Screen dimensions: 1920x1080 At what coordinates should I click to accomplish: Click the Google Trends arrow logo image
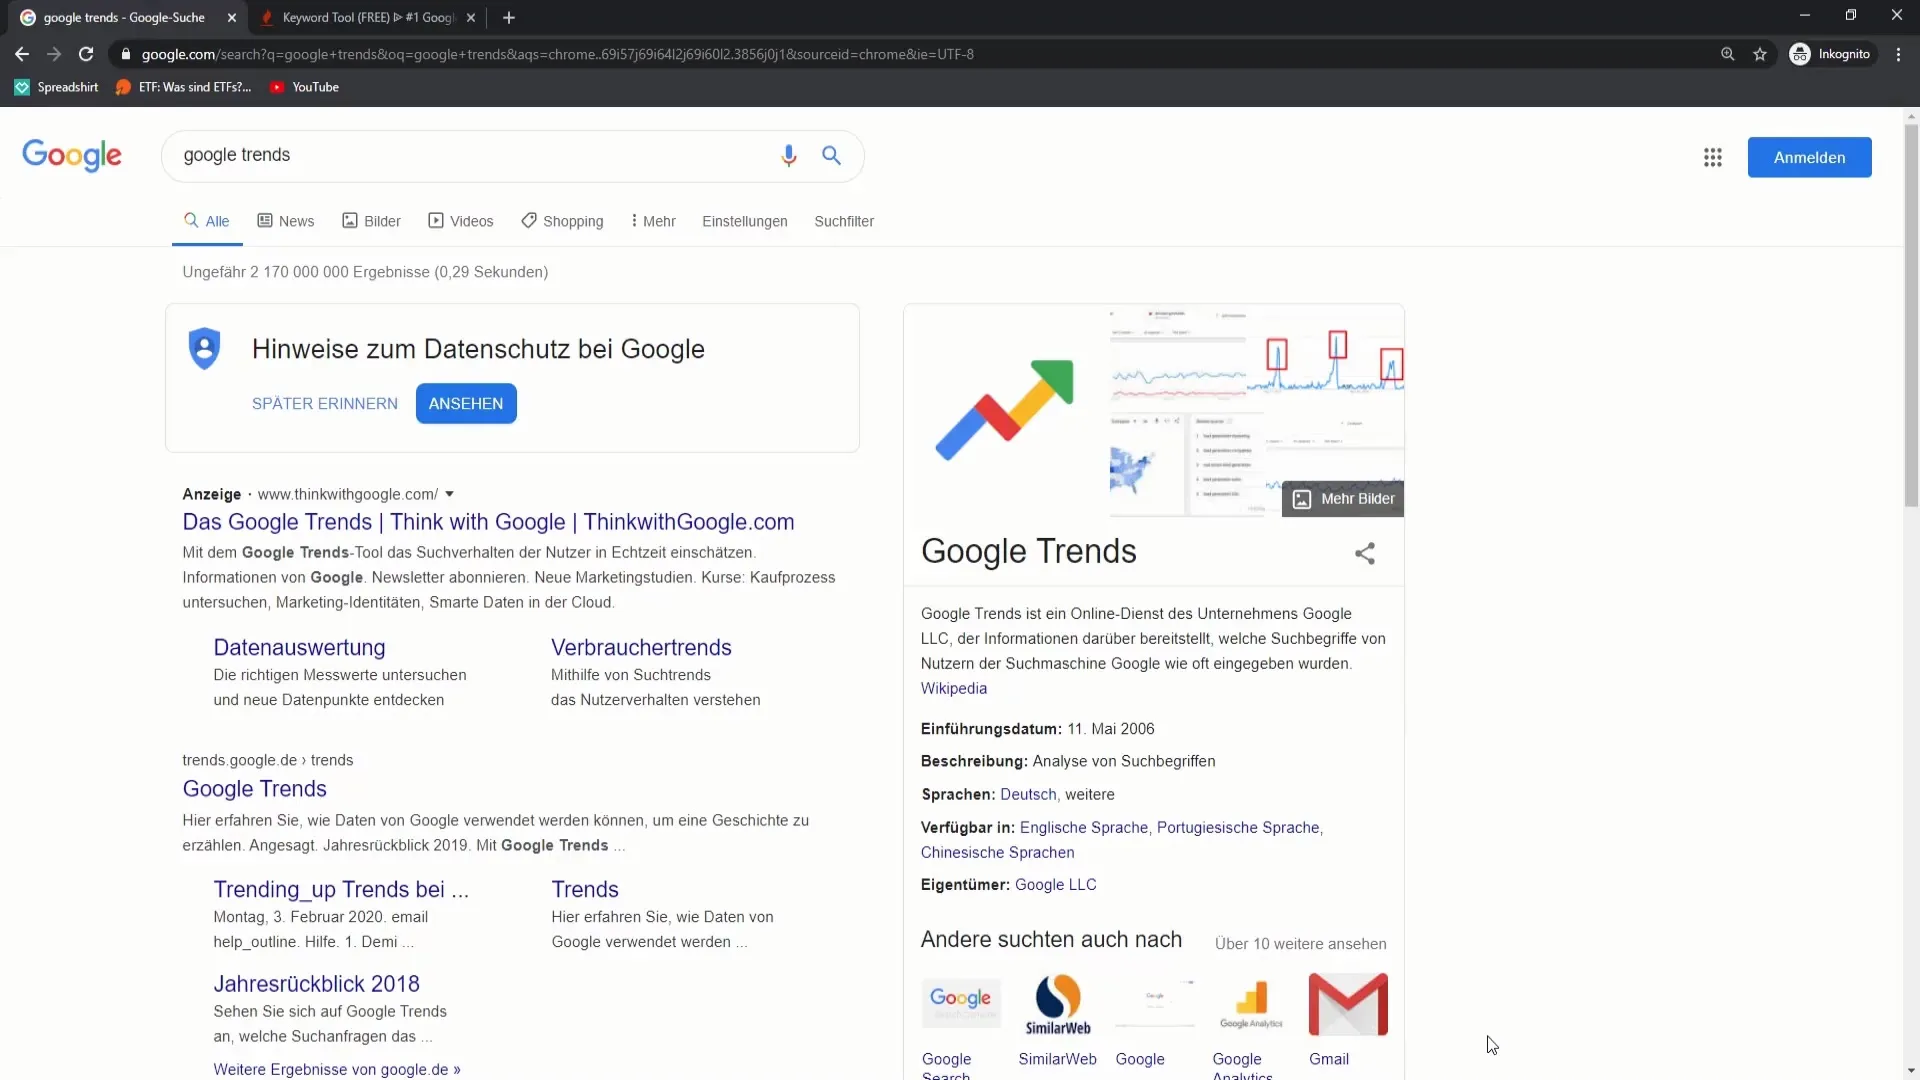(x=1005, y=410)
